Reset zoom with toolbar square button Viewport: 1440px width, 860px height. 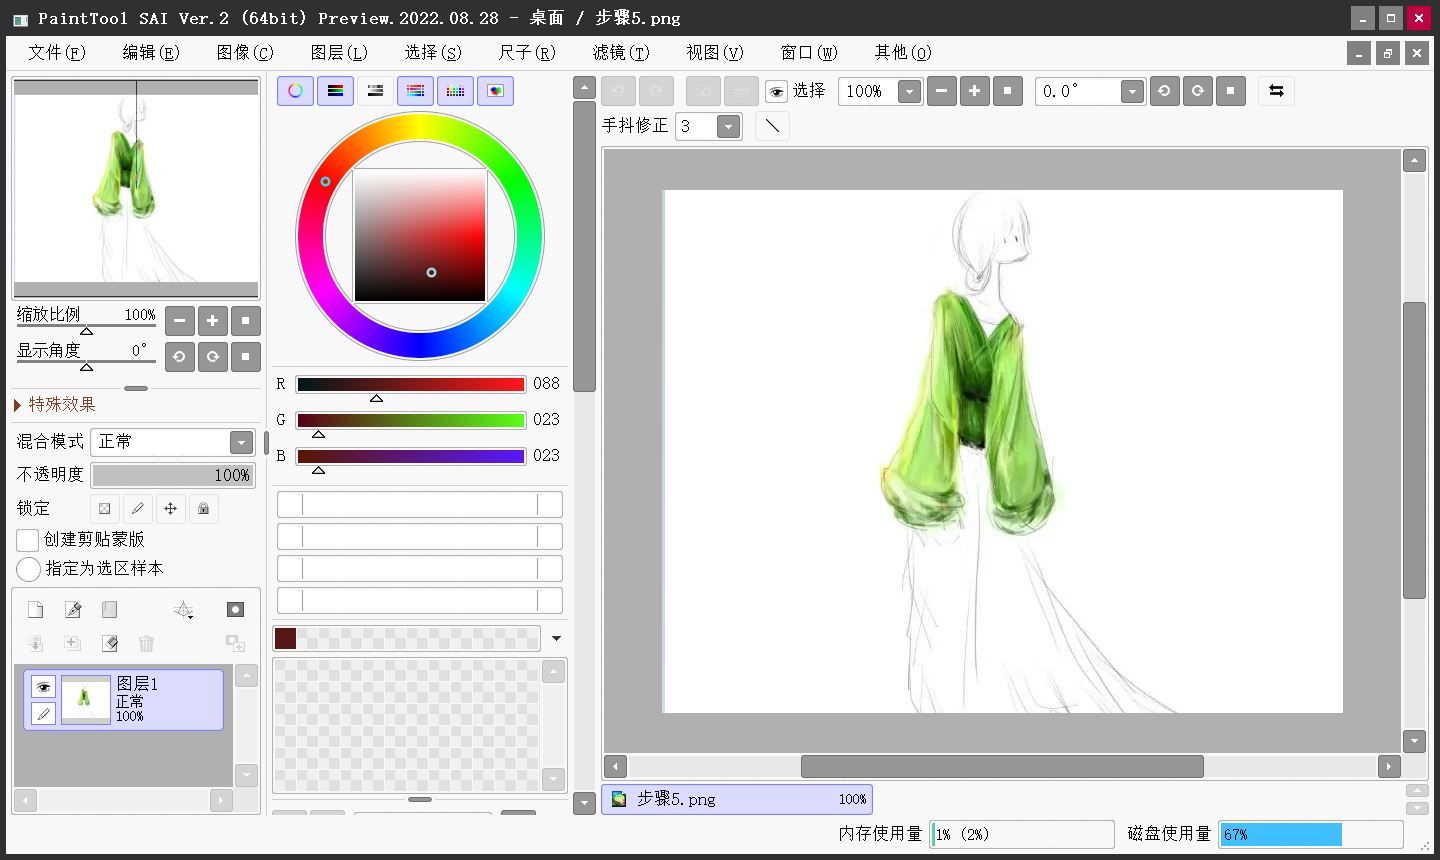[1008, 91]
